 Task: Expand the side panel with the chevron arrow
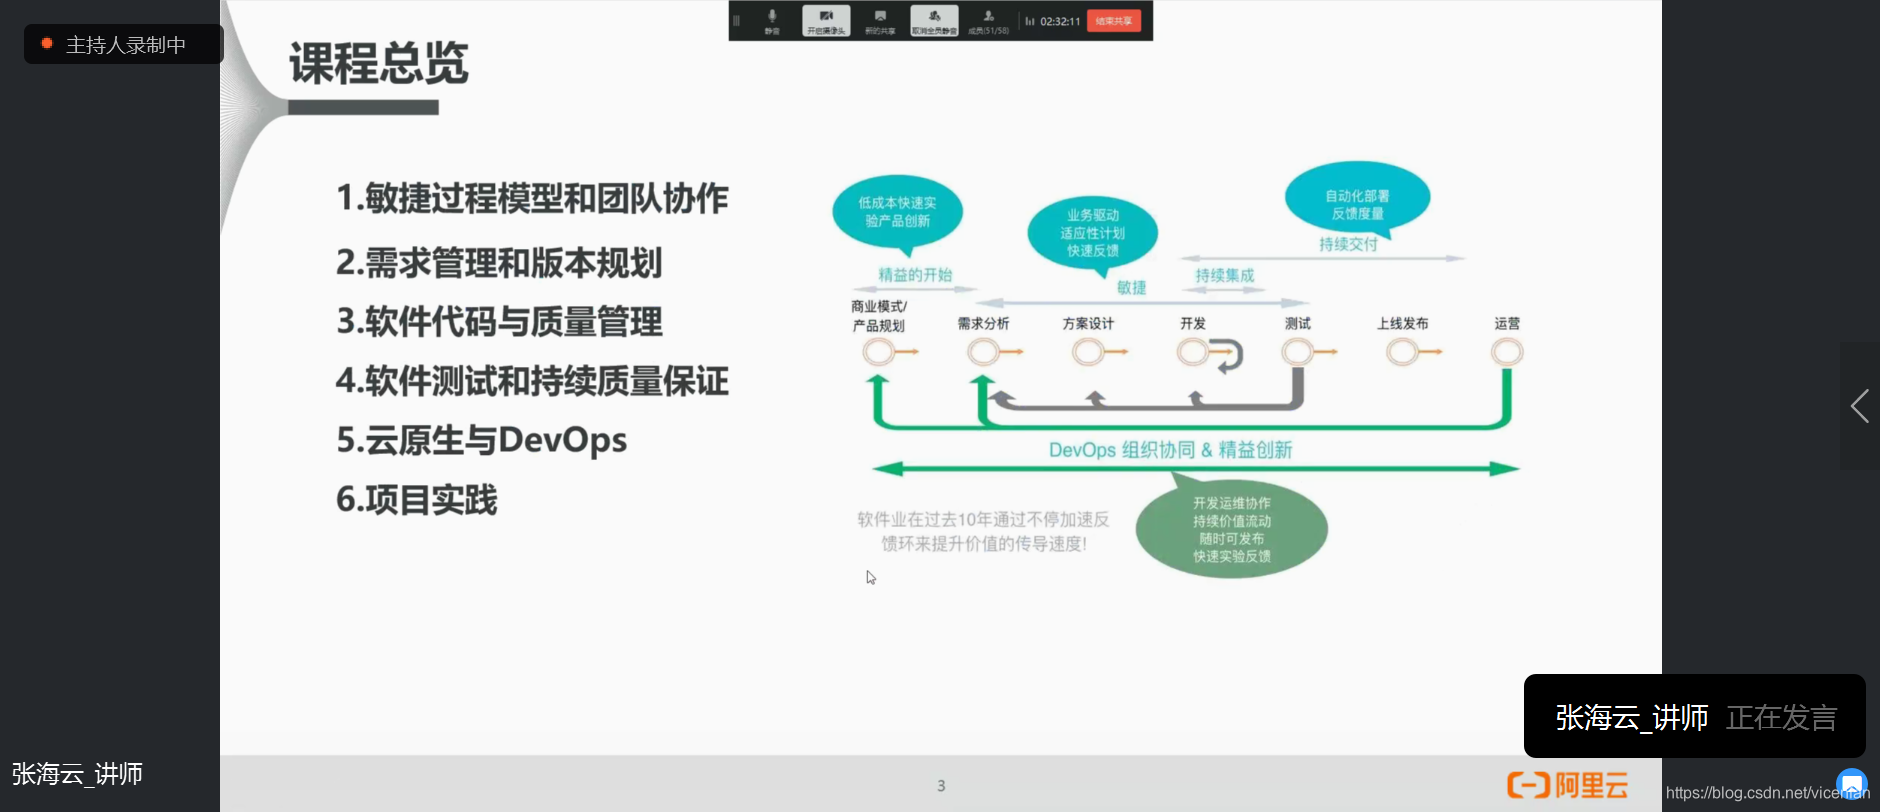click(x=1860, y=406)
